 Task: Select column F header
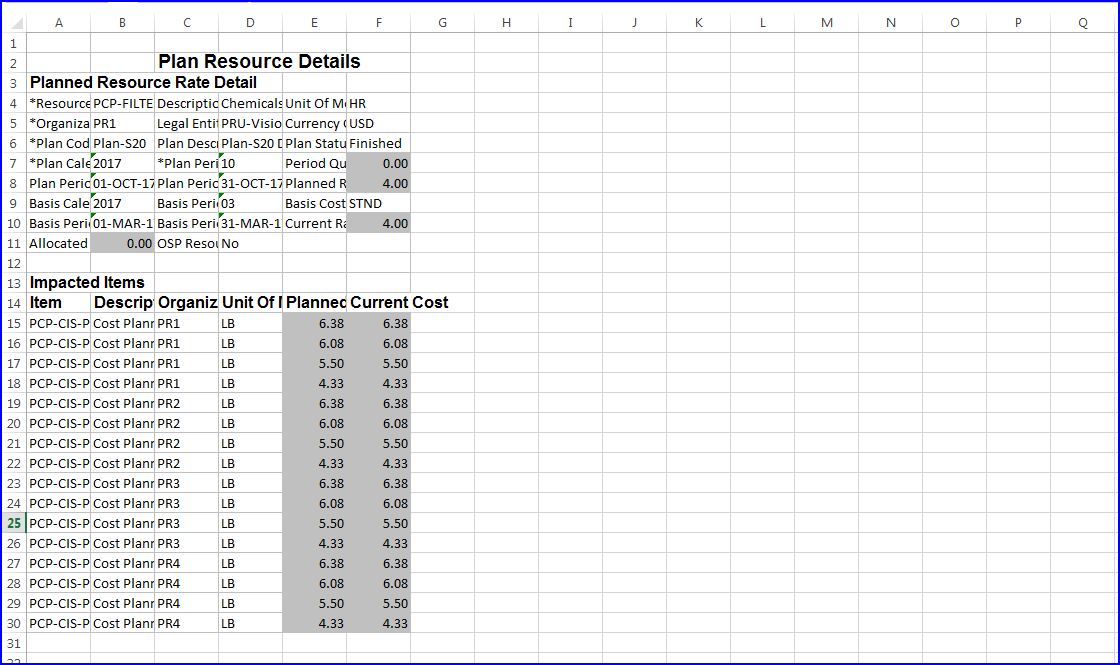coord(379,23)
